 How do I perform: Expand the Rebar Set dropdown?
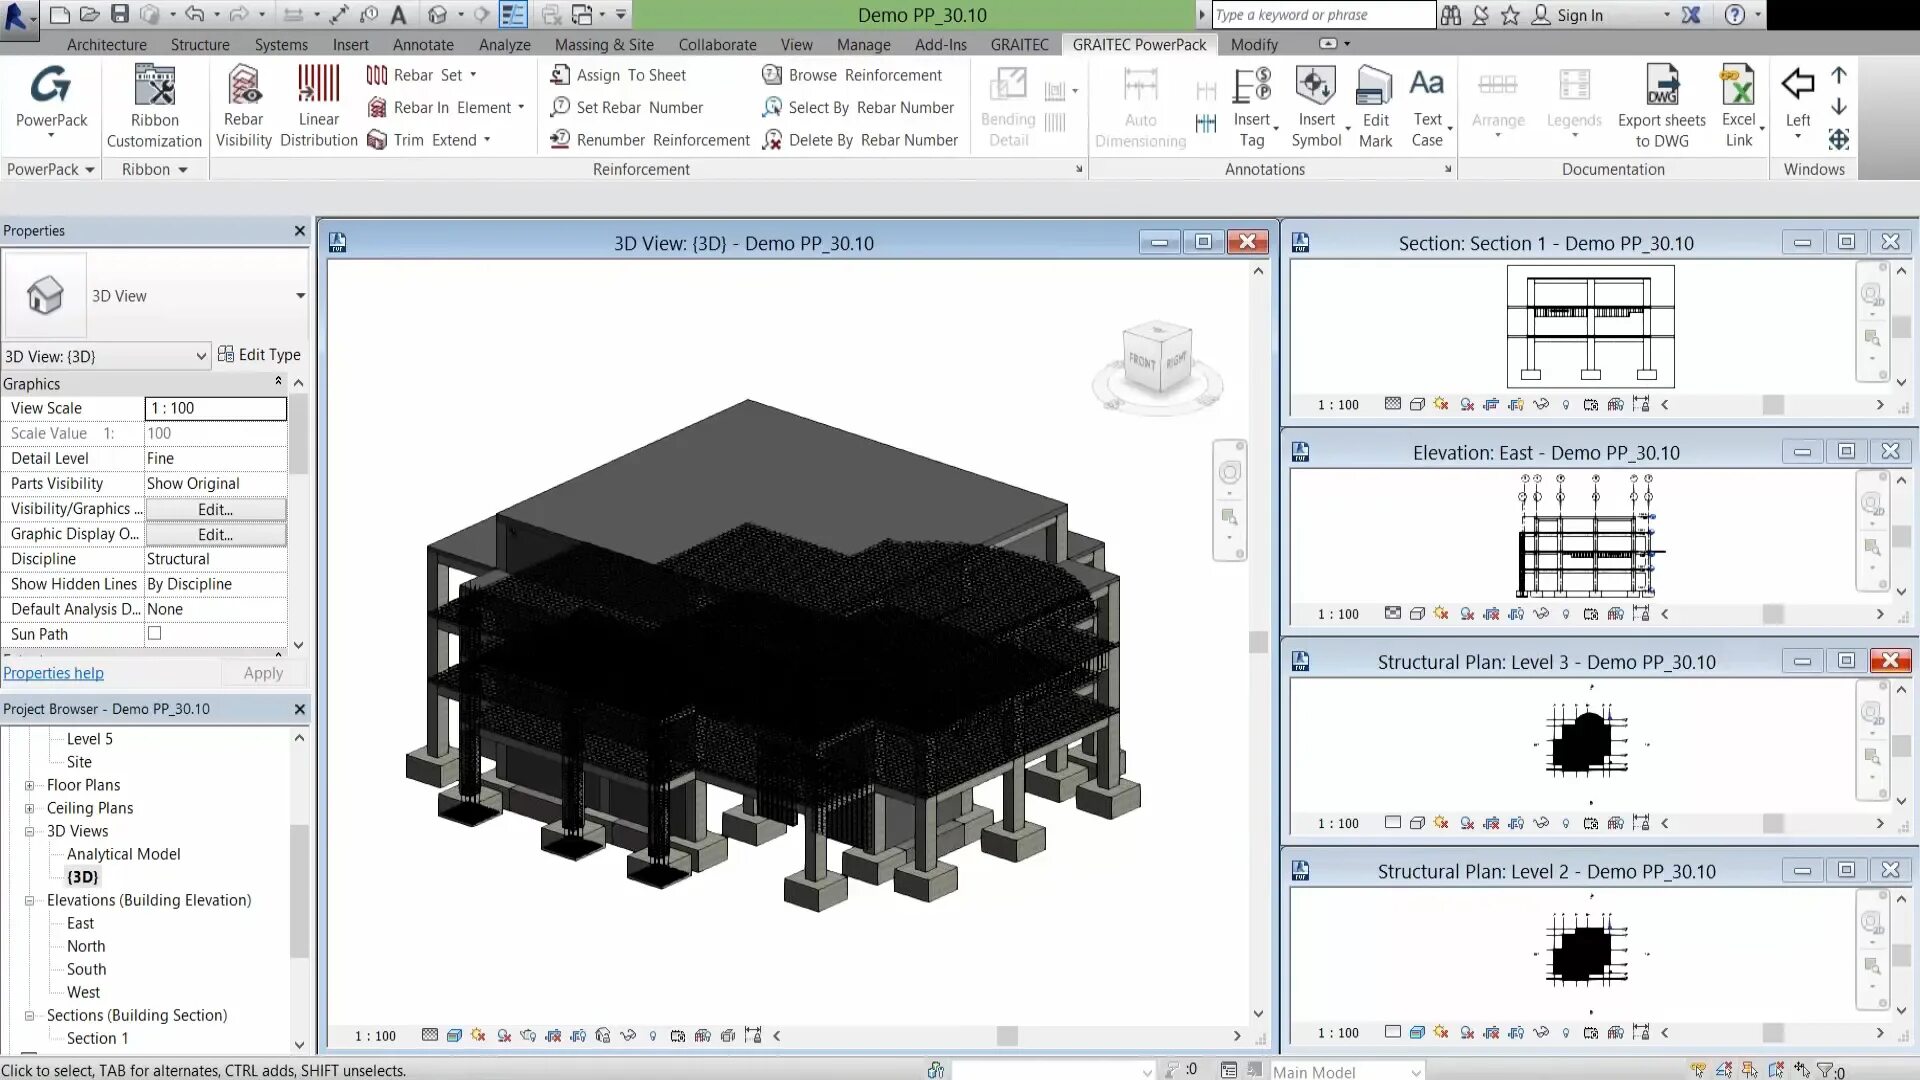click(473, 75)
